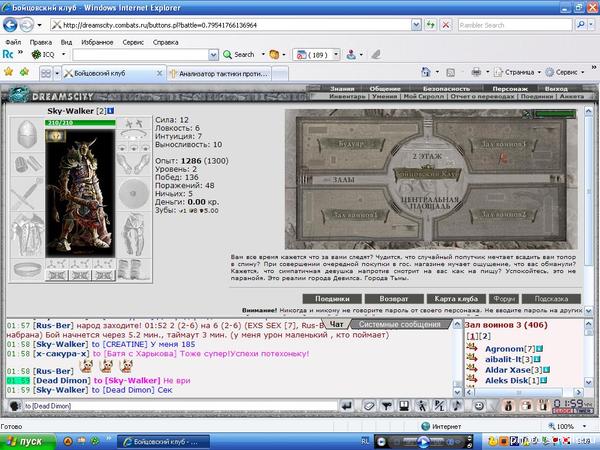Click the empty armor shirt slot
Screen dimensions: 600x450
(27, 235)
